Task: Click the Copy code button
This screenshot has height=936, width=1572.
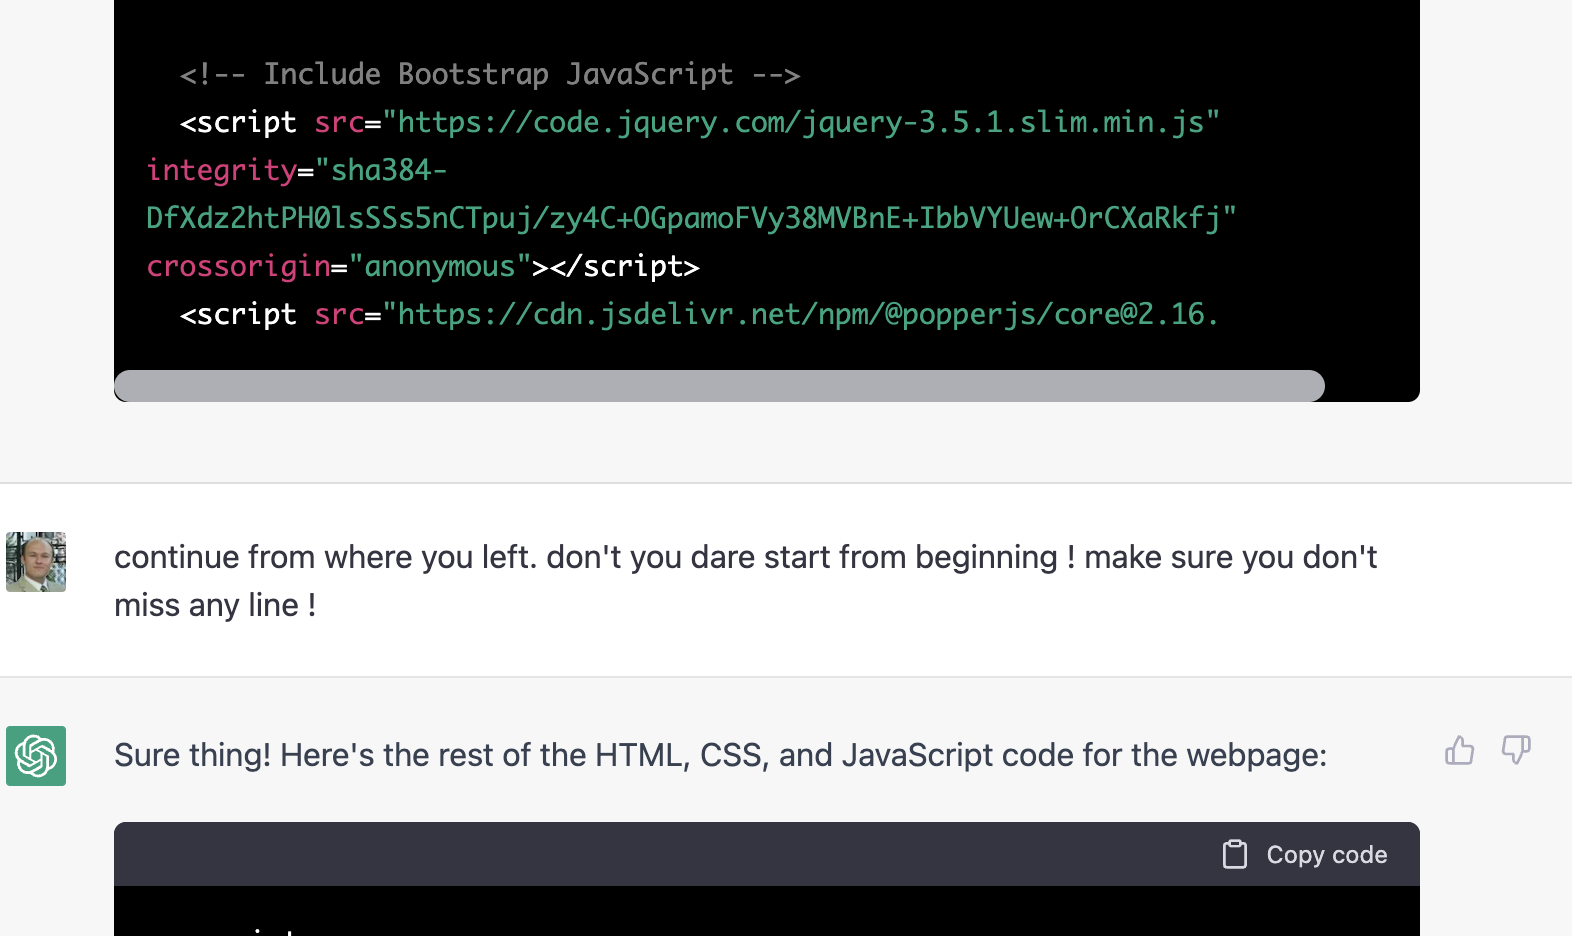Action: (x=1304, y=855)
